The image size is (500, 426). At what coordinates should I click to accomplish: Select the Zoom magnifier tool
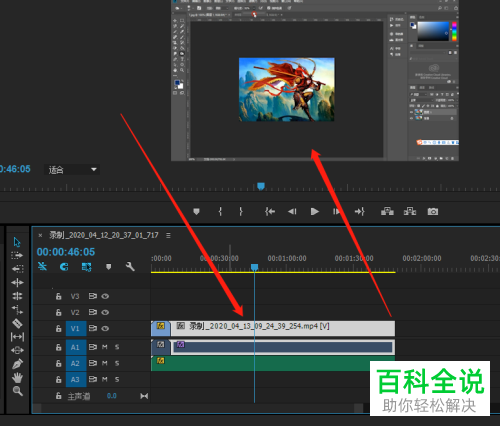coord(17,391)
